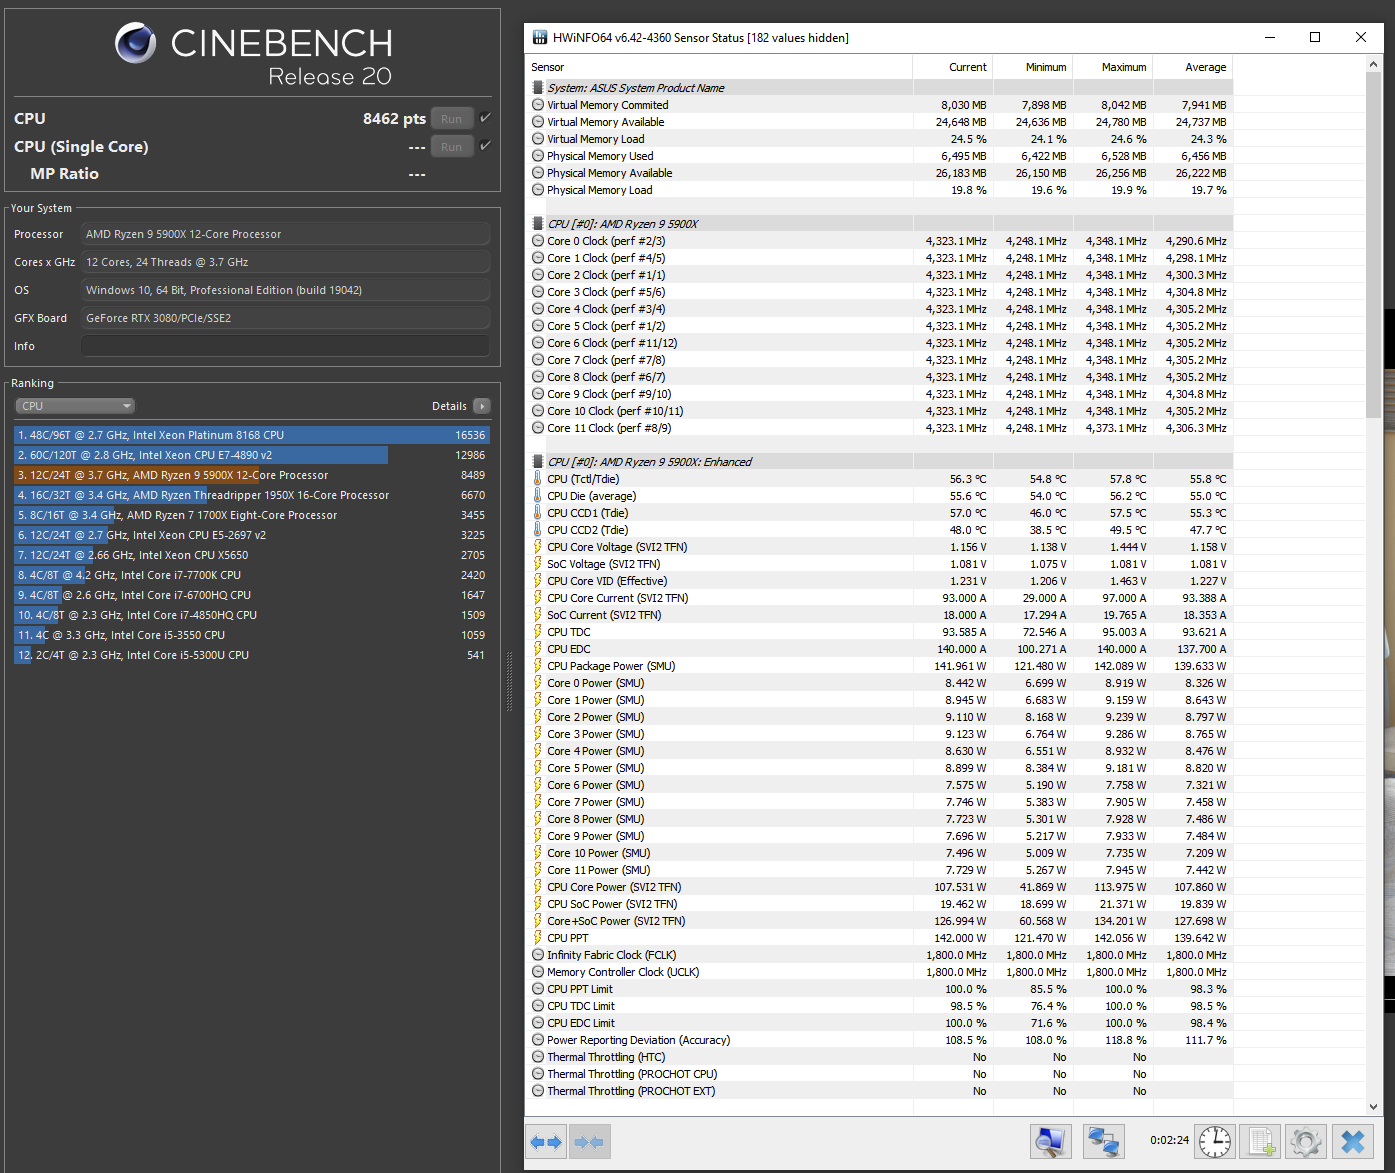
Task: Collapse the CPU [#0] Enhanced sensor group
Action: [x=538, y=462]
